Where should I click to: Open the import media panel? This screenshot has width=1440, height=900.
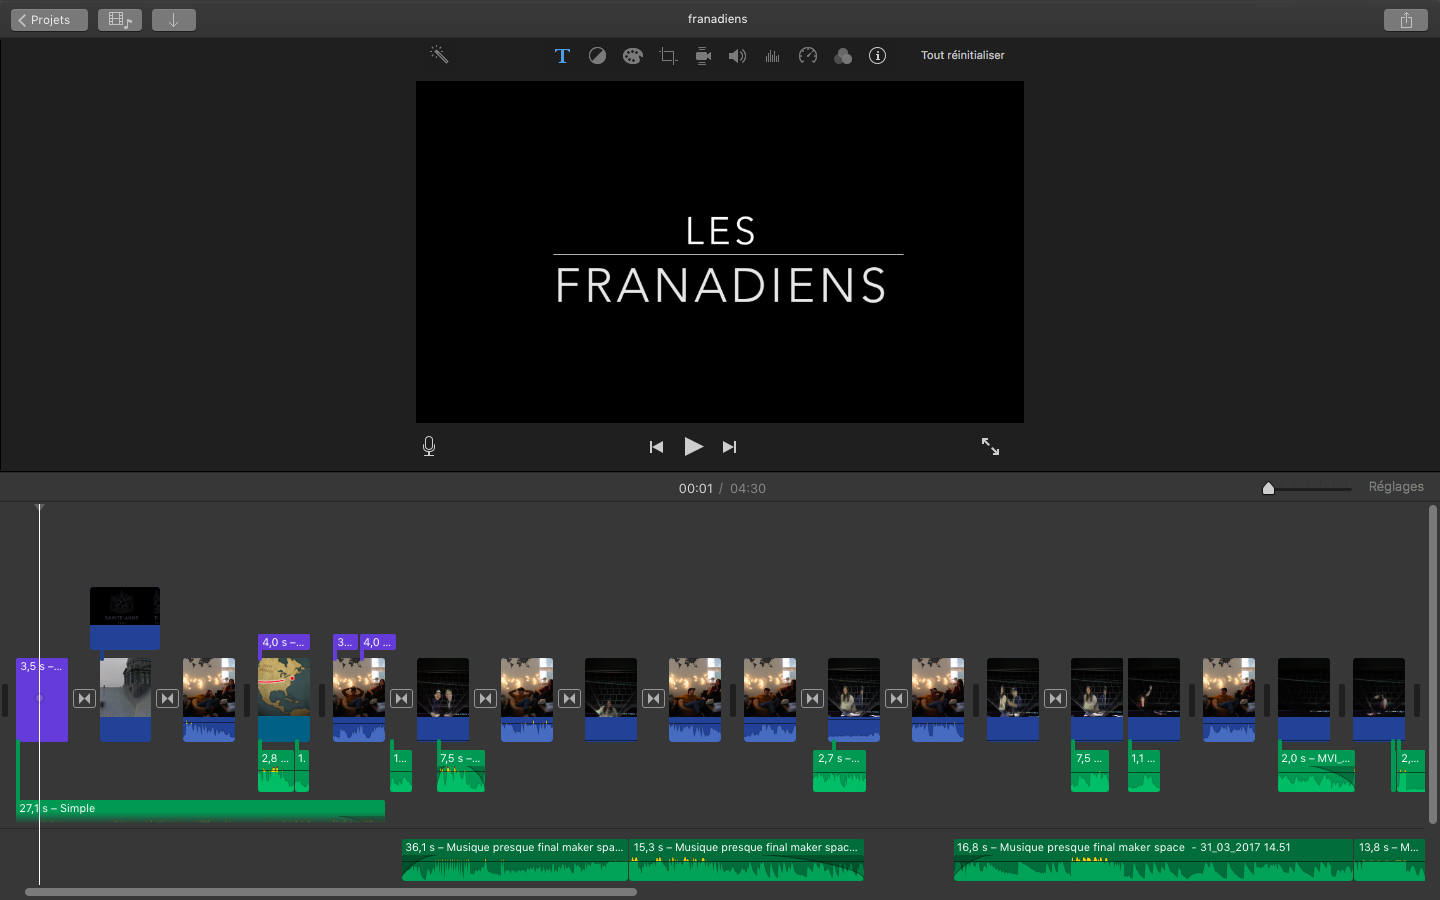(x=173, y=19)
